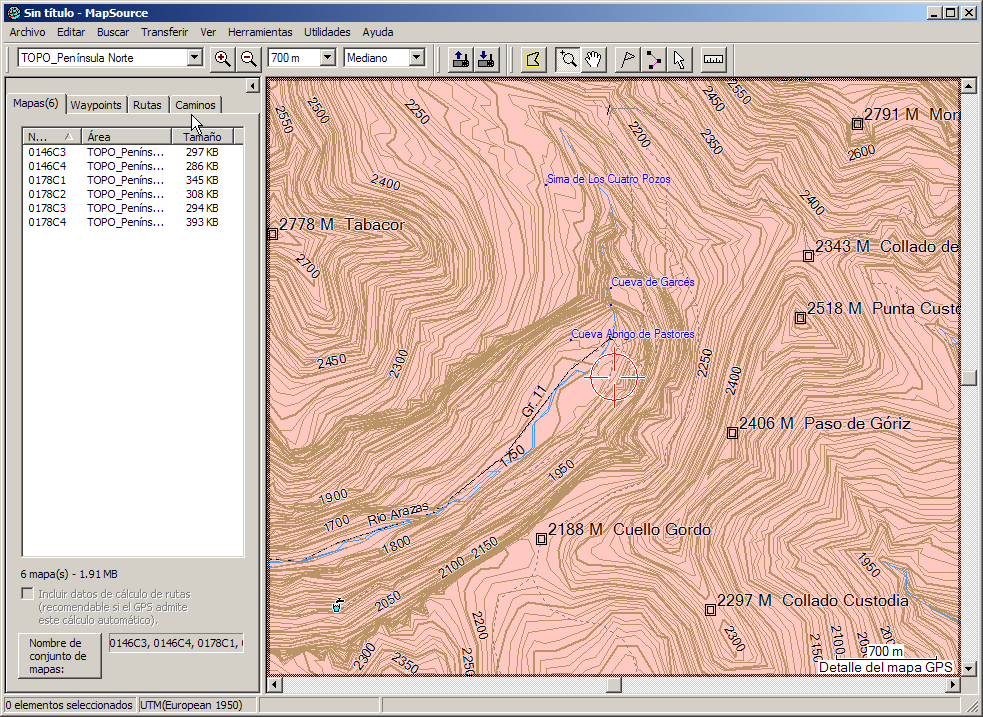Screen dimensions: 983x717
Task: Select map row 0178C1
Action: coord(133,180)
